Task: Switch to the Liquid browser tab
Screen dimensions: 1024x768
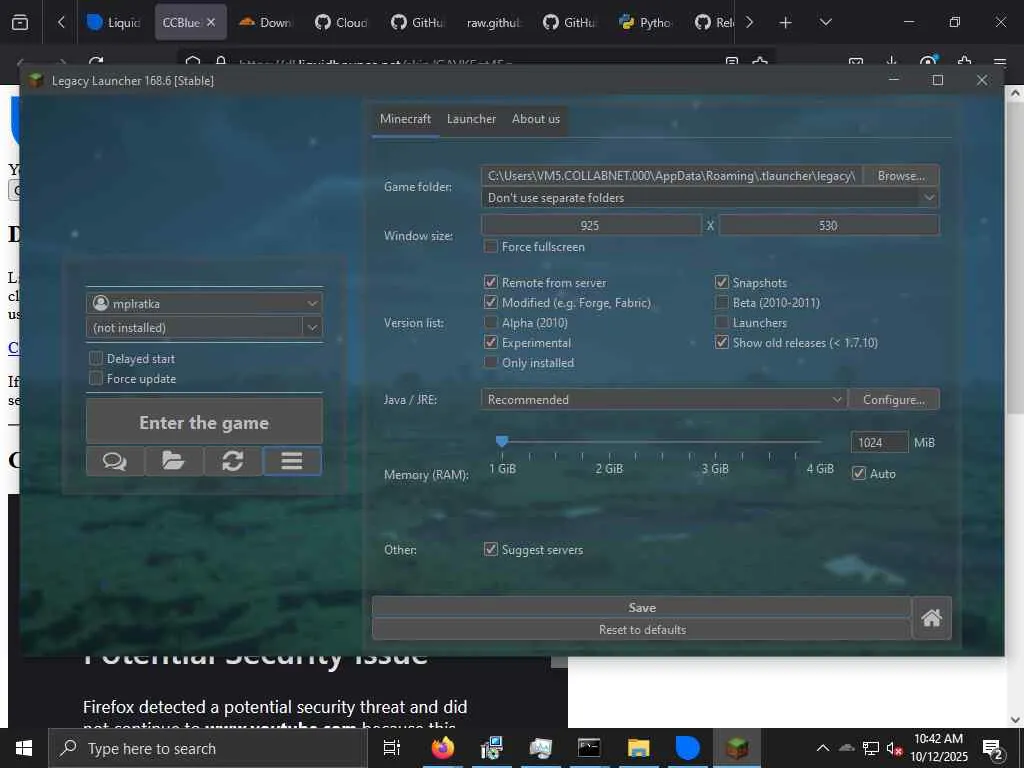Action: point(115,22)
